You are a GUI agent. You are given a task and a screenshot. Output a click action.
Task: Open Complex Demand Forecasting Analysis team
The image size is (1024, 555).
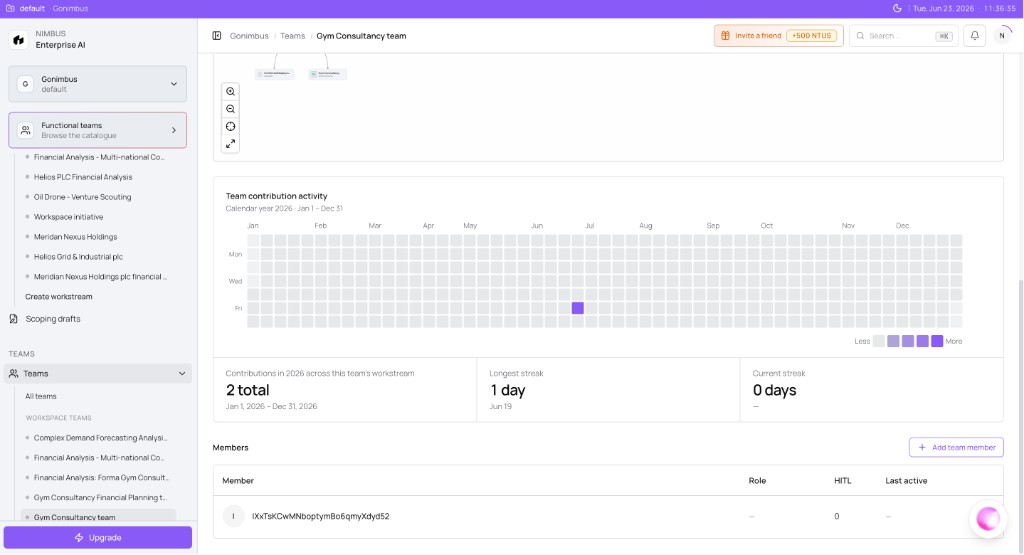point(101,437)
